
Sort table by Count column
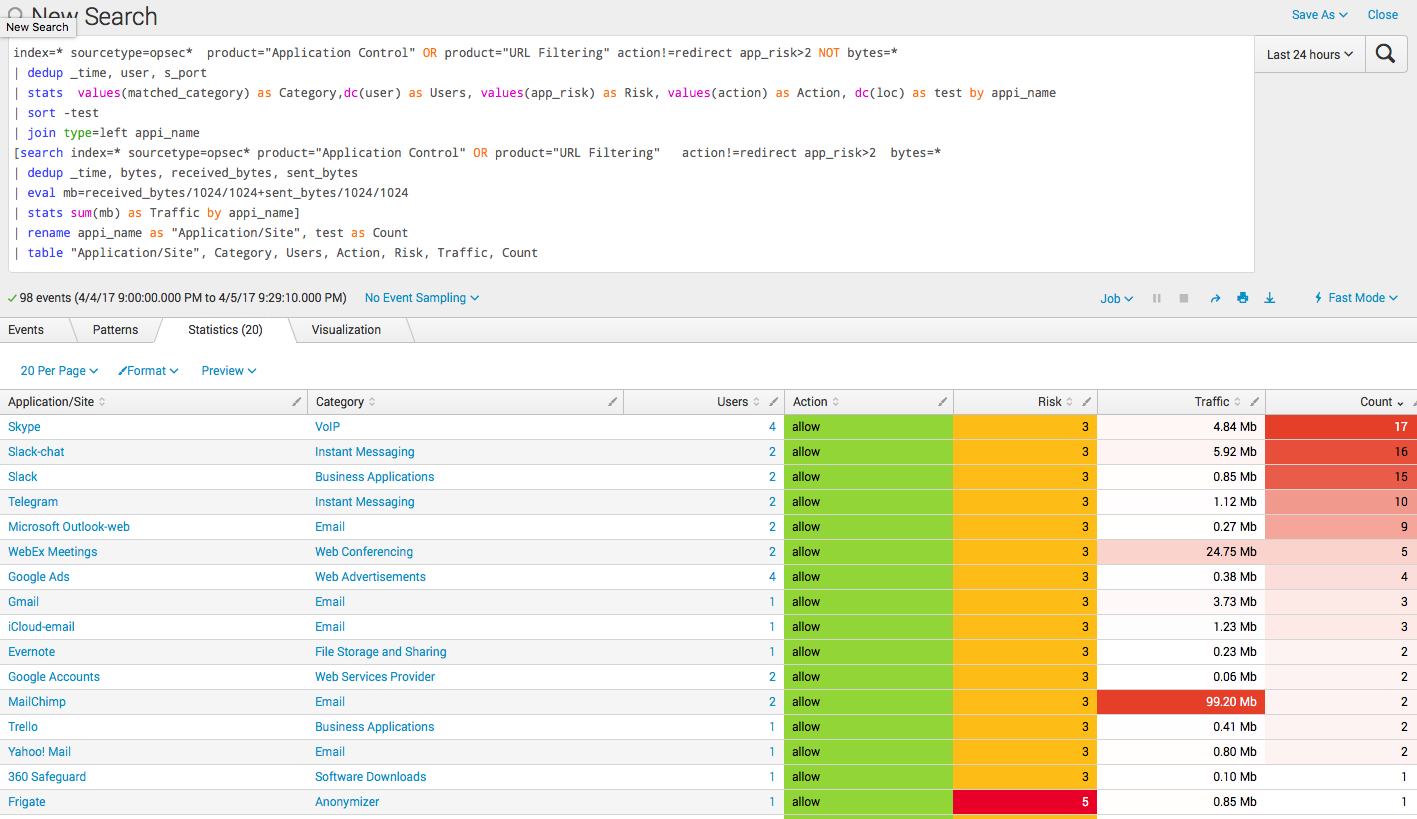click(x=1382, y=402)
